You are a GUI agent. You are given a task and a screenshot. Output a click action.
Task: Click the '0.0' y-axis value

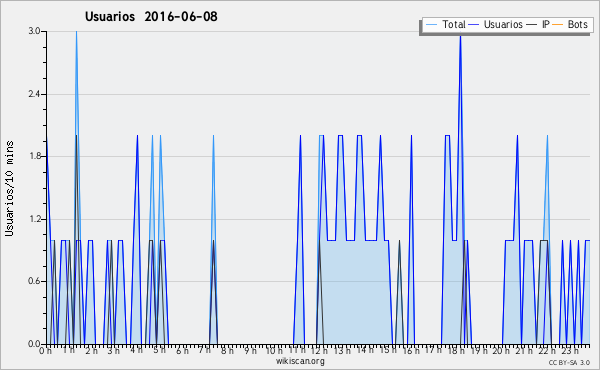point(35,344)
